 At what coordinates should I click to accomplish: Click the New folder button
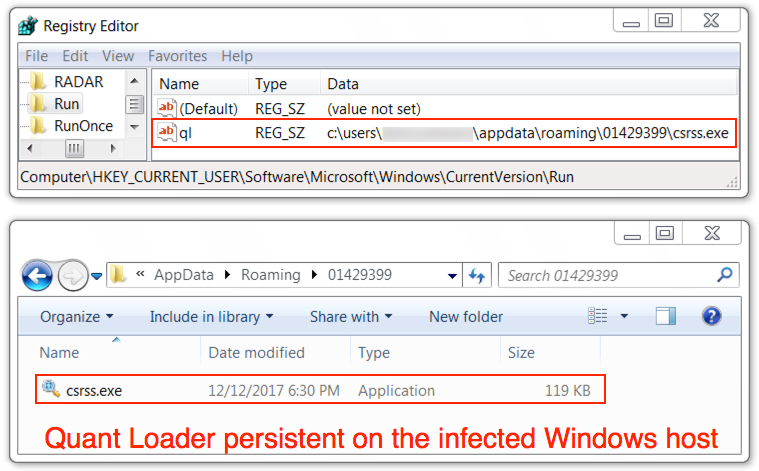(x=466, y=317)
